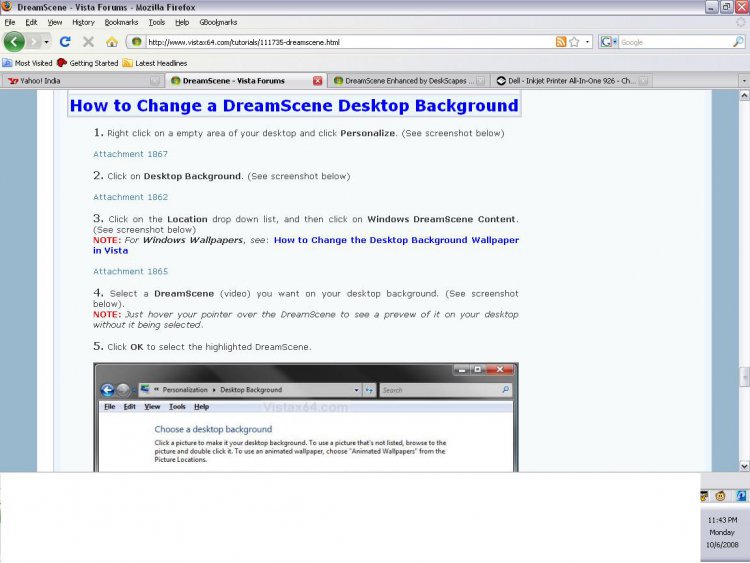
Task: Close the Dell Inkjet Printer tab
Action: tap(643, 81)
